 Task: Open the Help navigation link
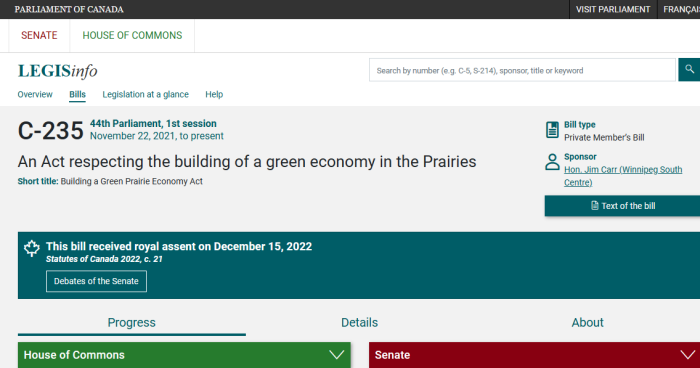pos(214,94)
